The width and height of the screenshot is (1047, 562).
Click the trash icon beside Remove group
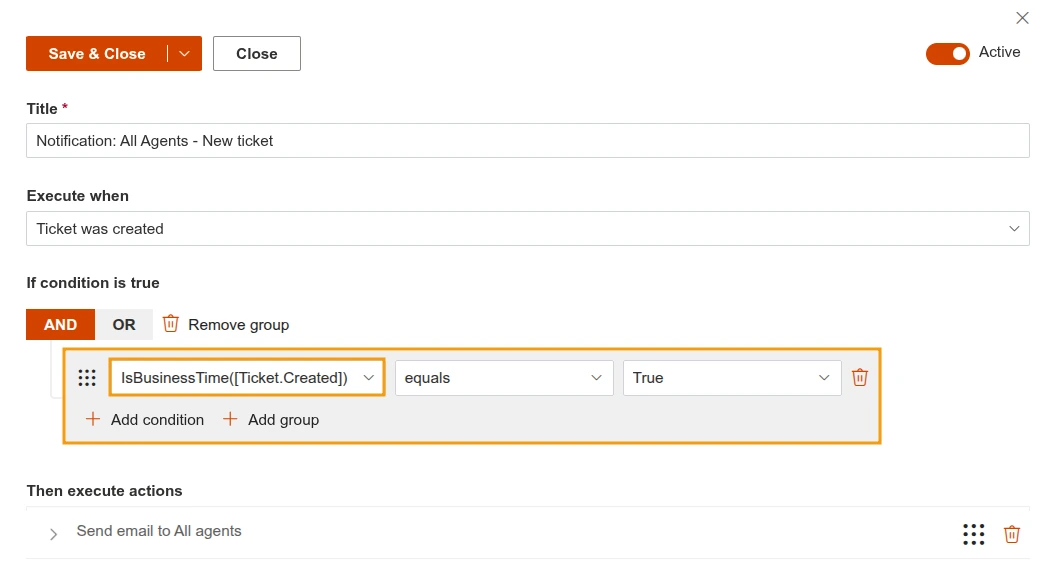171,324
